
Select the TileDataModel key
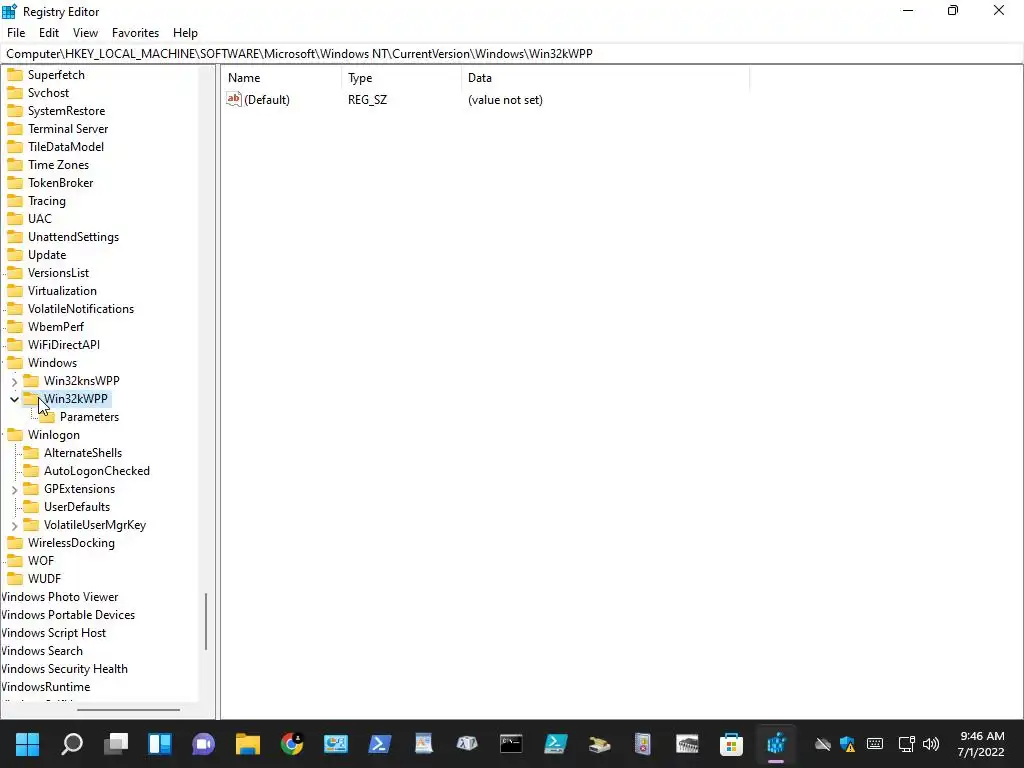click(x=65, y=147)
